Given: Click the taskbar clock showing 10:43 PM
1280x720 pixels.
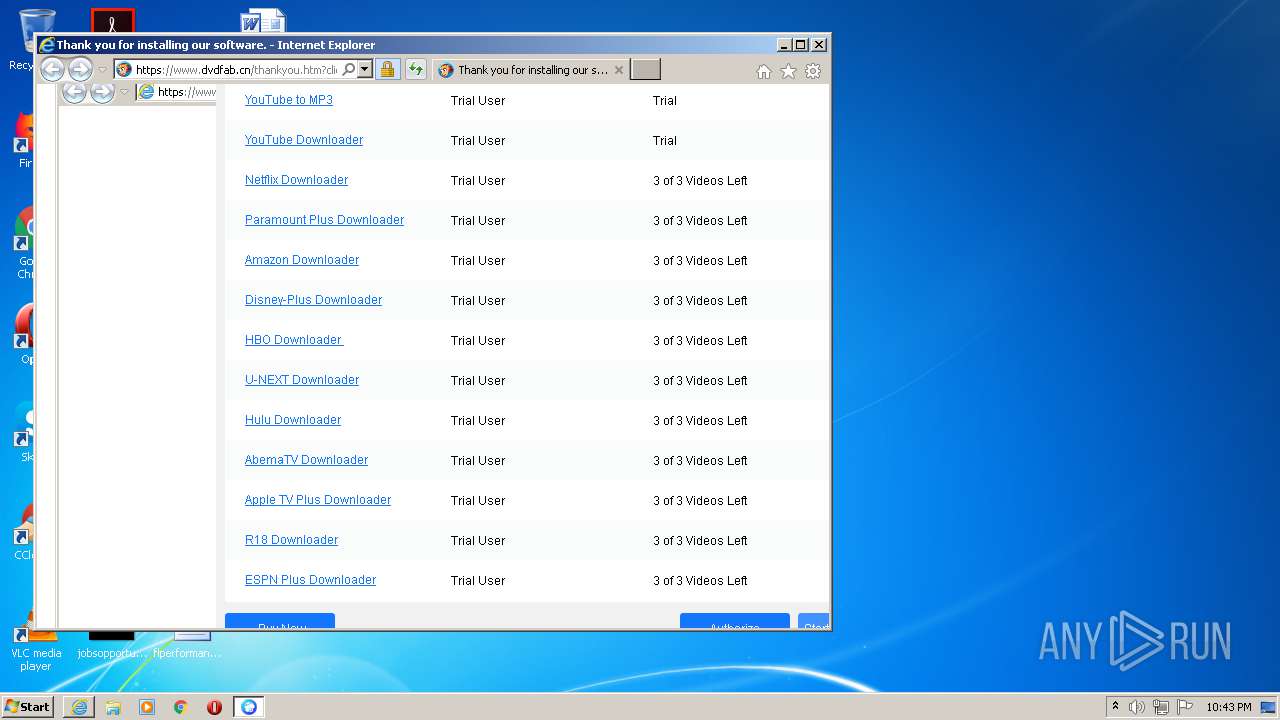Looking at the screenshot, I should coord(1228,707).
